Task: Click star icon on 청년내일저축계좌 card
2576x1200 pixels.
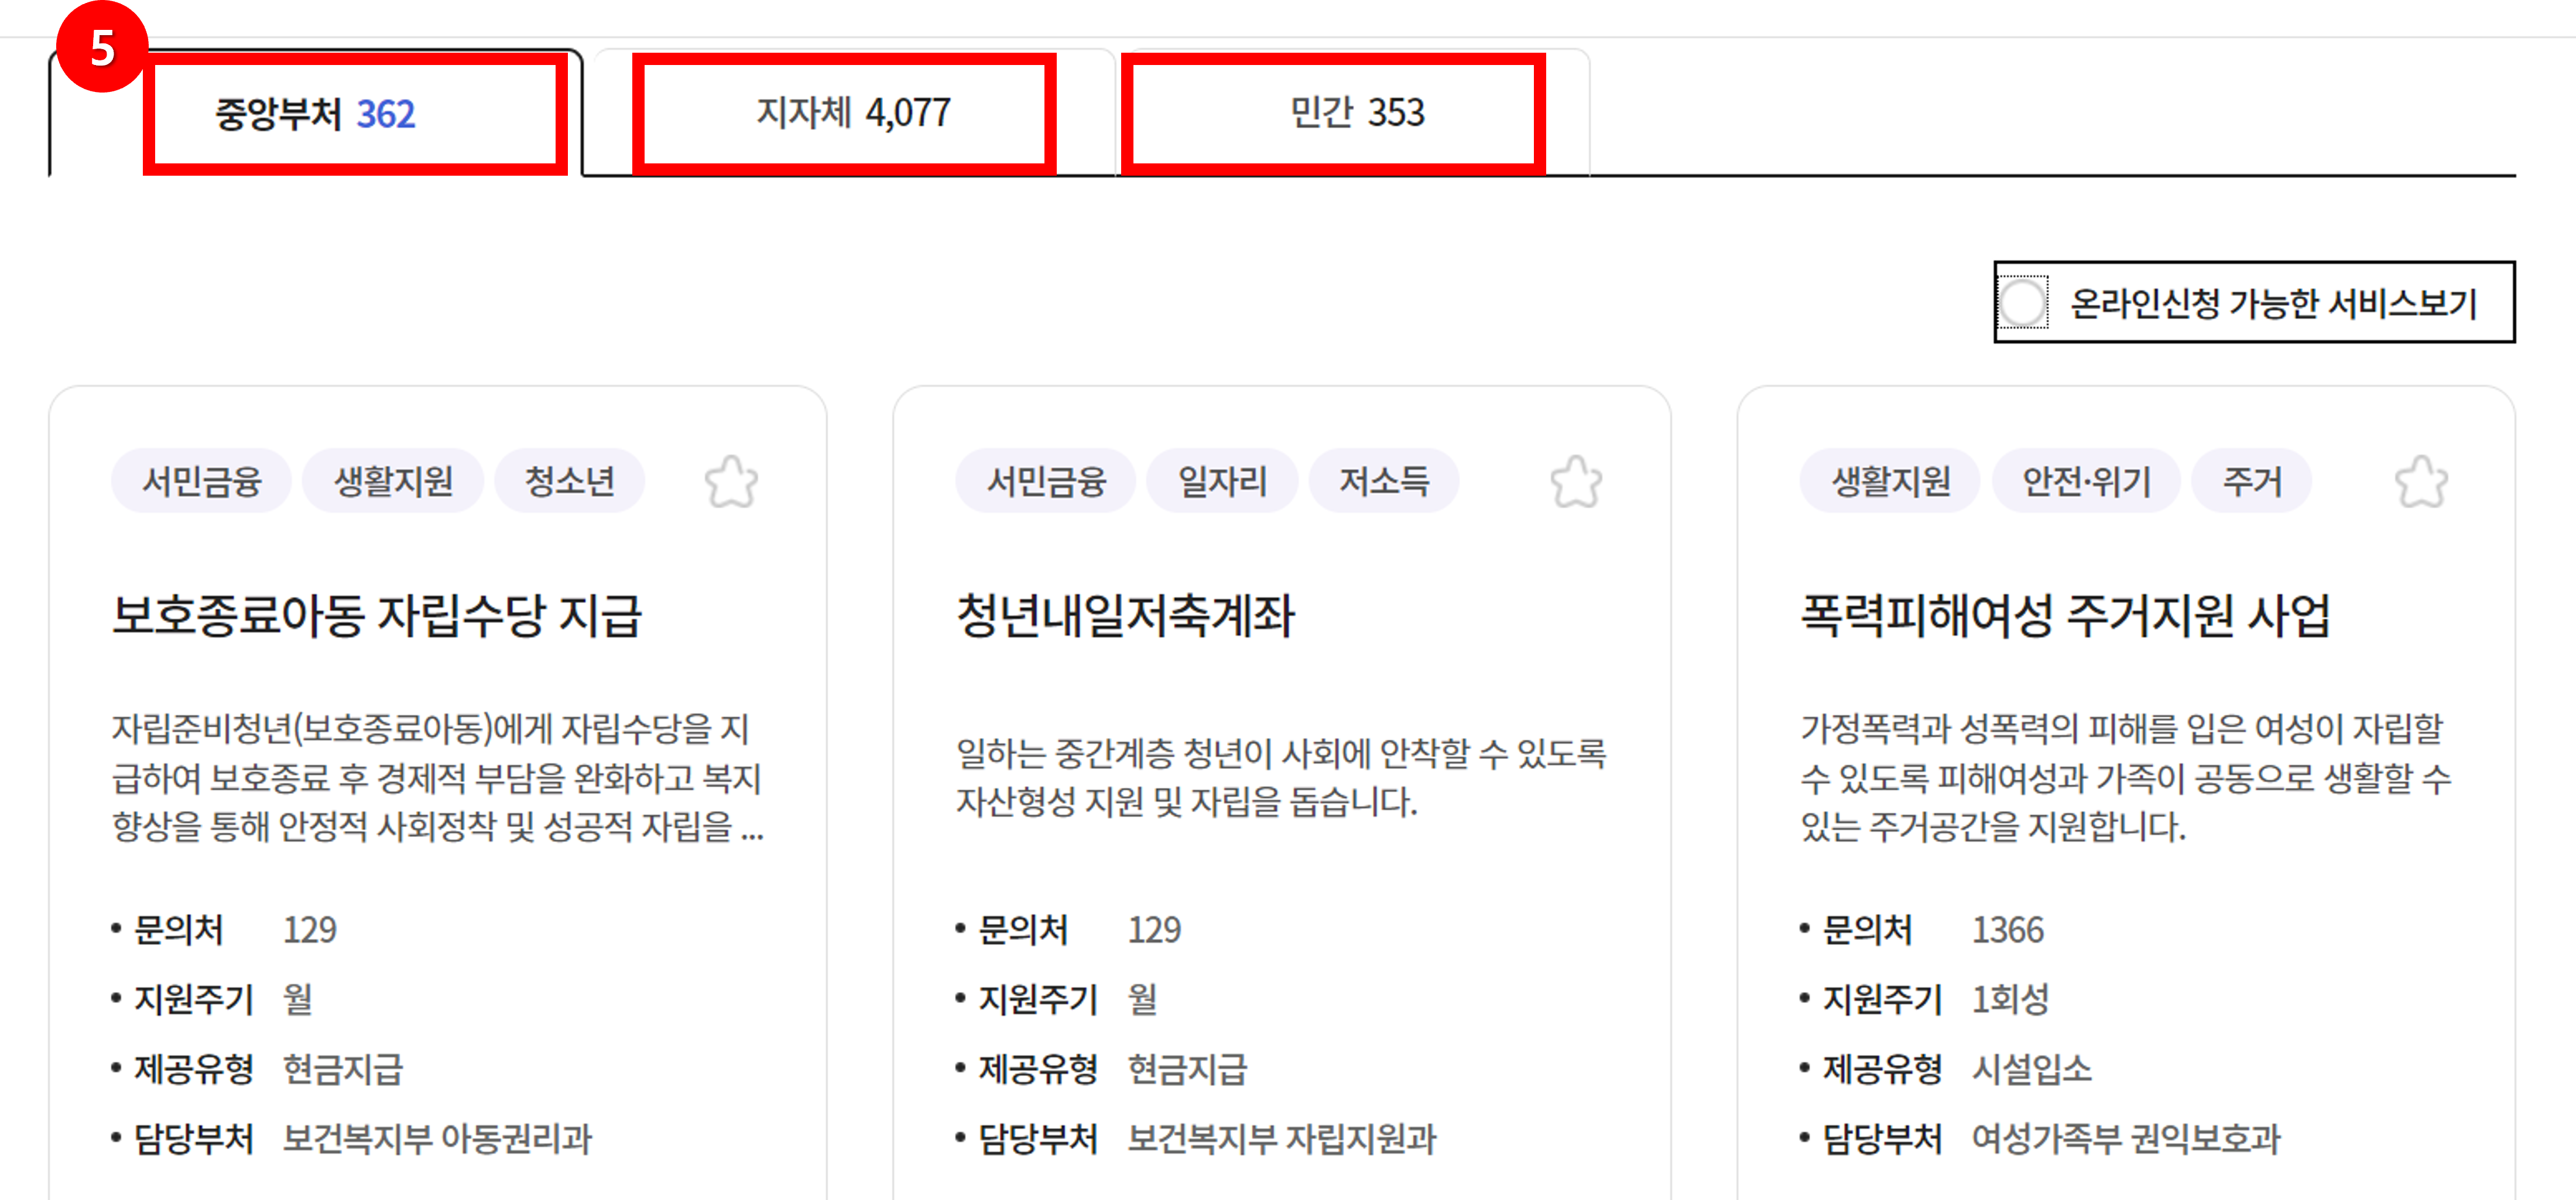Action: pyautogui.click(x=1576, y=482)
